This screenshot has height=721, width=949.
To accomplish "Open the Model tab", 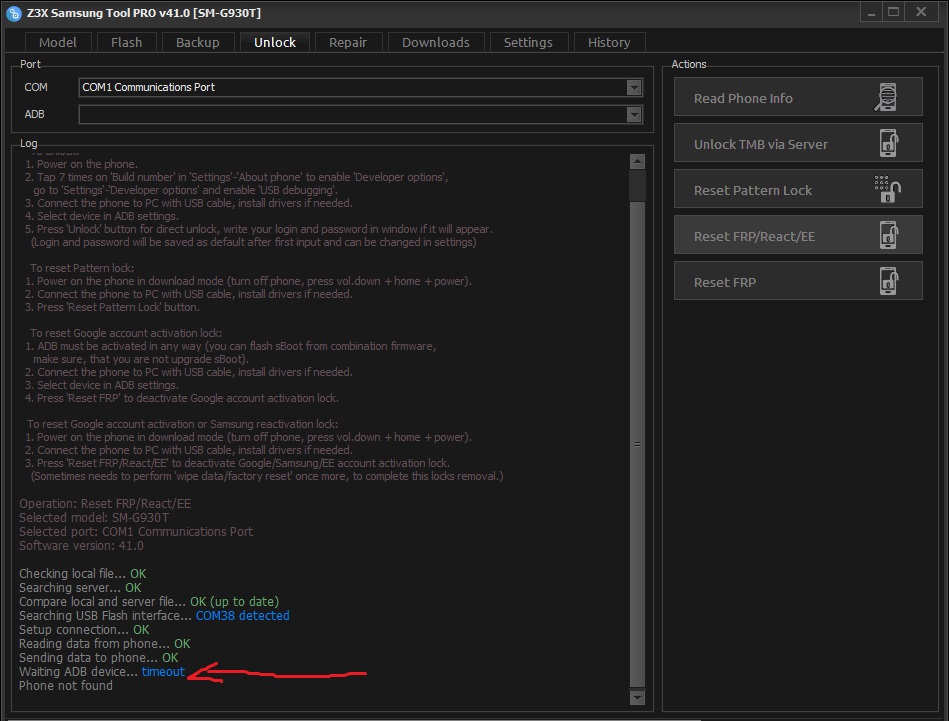I will pyautogui.click(x=57, y=42).
